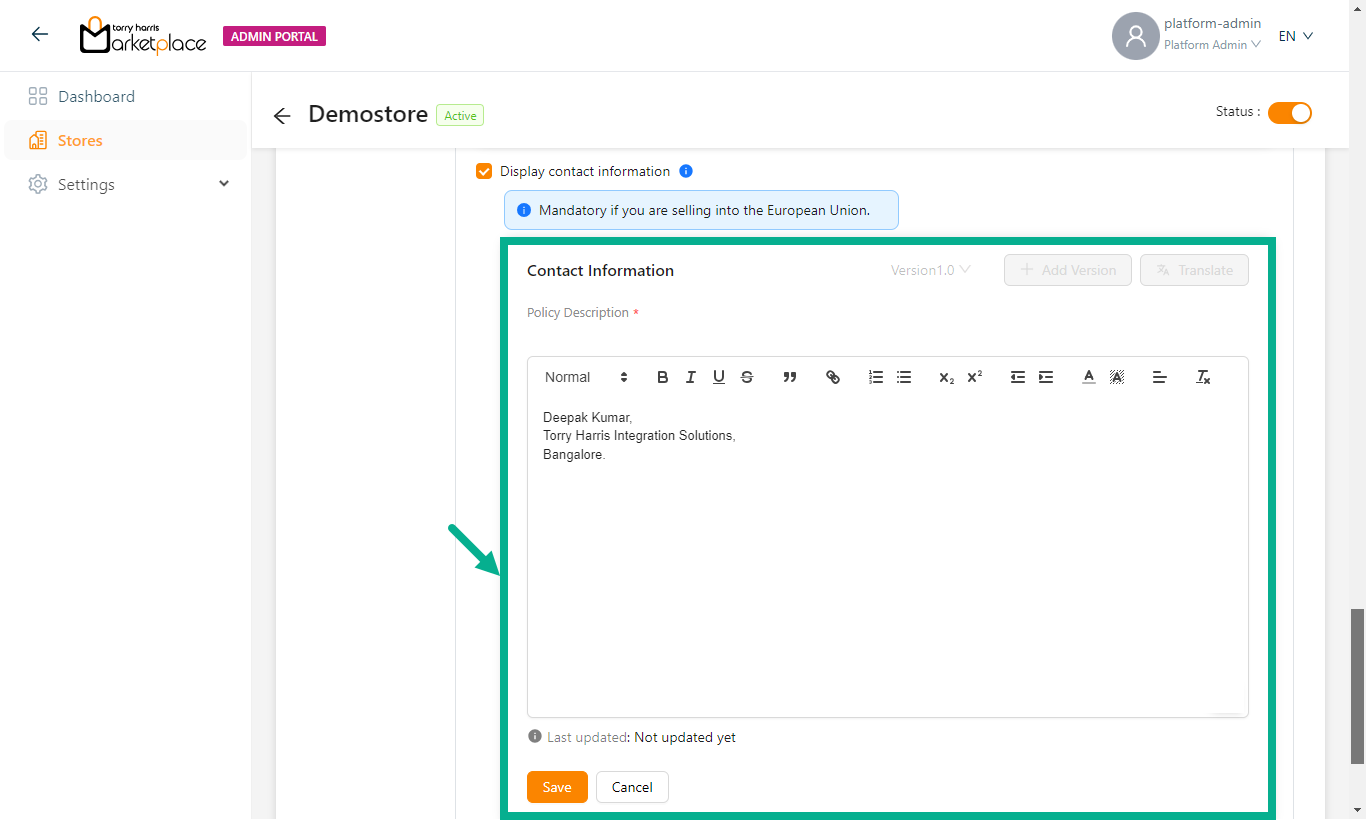Toggle bold formatting in editor toolbar
Image resolution: width=1366 pixels, height=820 pixels.
click(662, 377)
